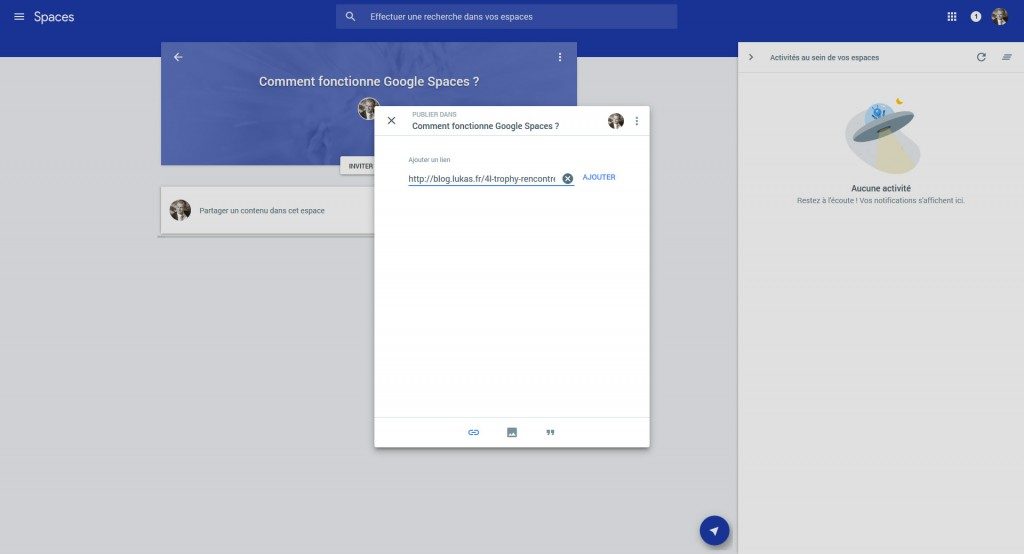Image resolution: width=1024 pixels, height=554 pixels.
Task: Click the user avatar beside share box
Action: coord(180,210)
